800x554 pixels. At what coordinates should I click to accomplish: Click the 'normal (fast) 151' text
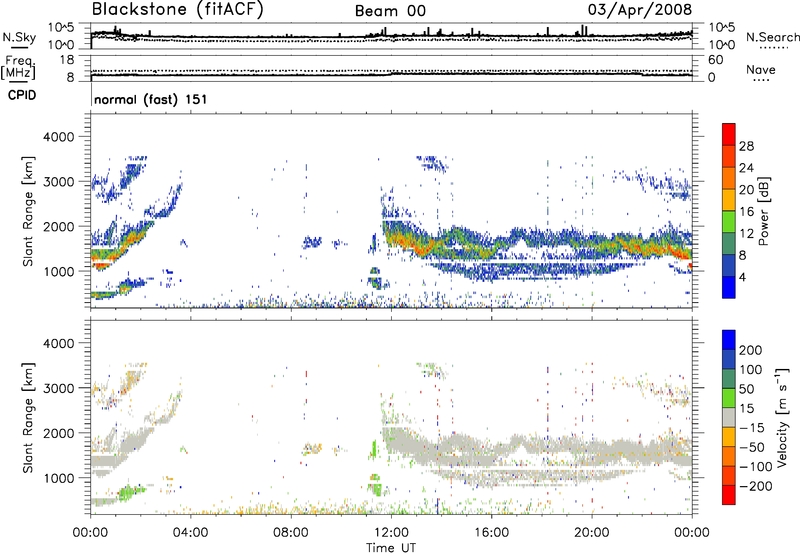coord(151,99)
